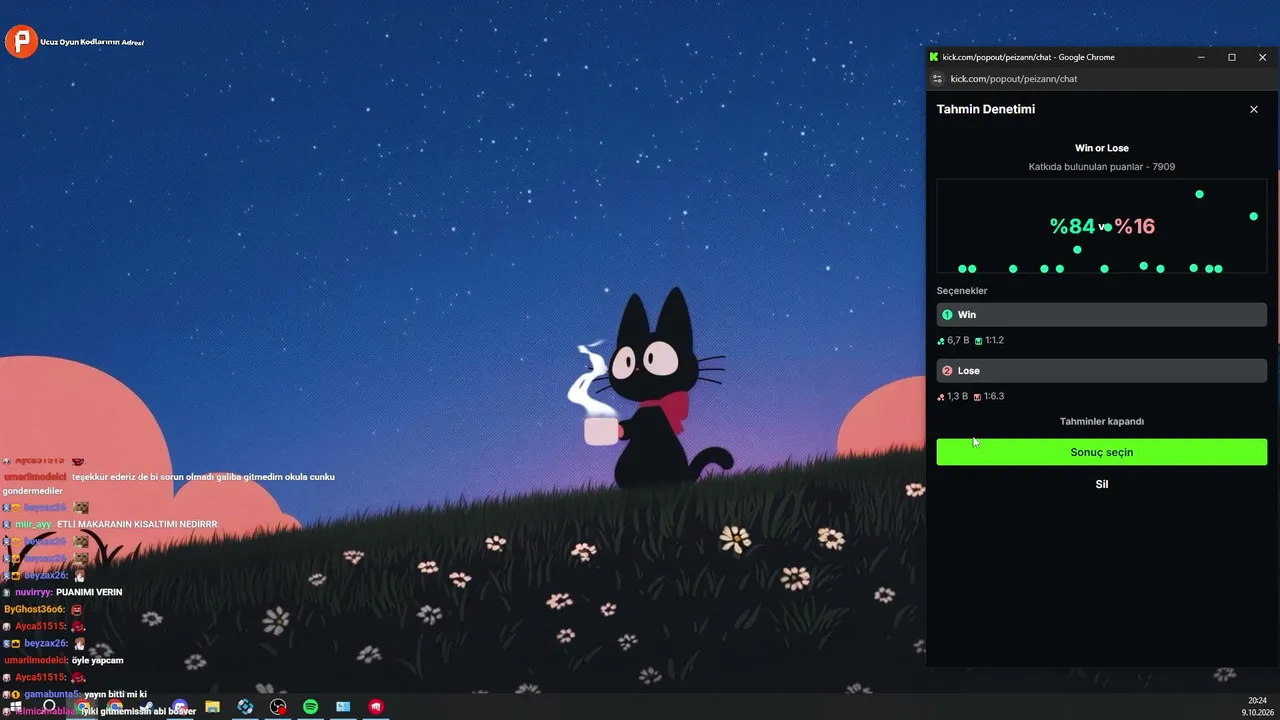Click the Katkıda bulunulan puanlar - 7909 text
Image resolution: width=1280 pixels, height=720 pixels.
coord(1102,167)
